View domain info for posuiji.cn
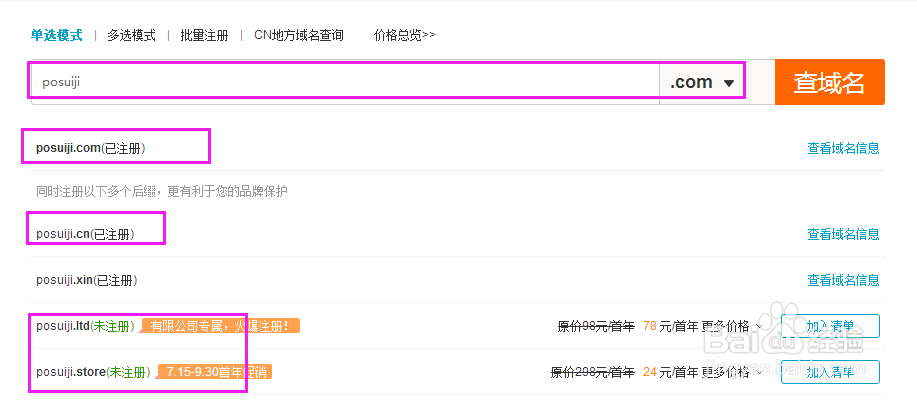The width and height of the screenshot is (917, 400). [843, 234]
